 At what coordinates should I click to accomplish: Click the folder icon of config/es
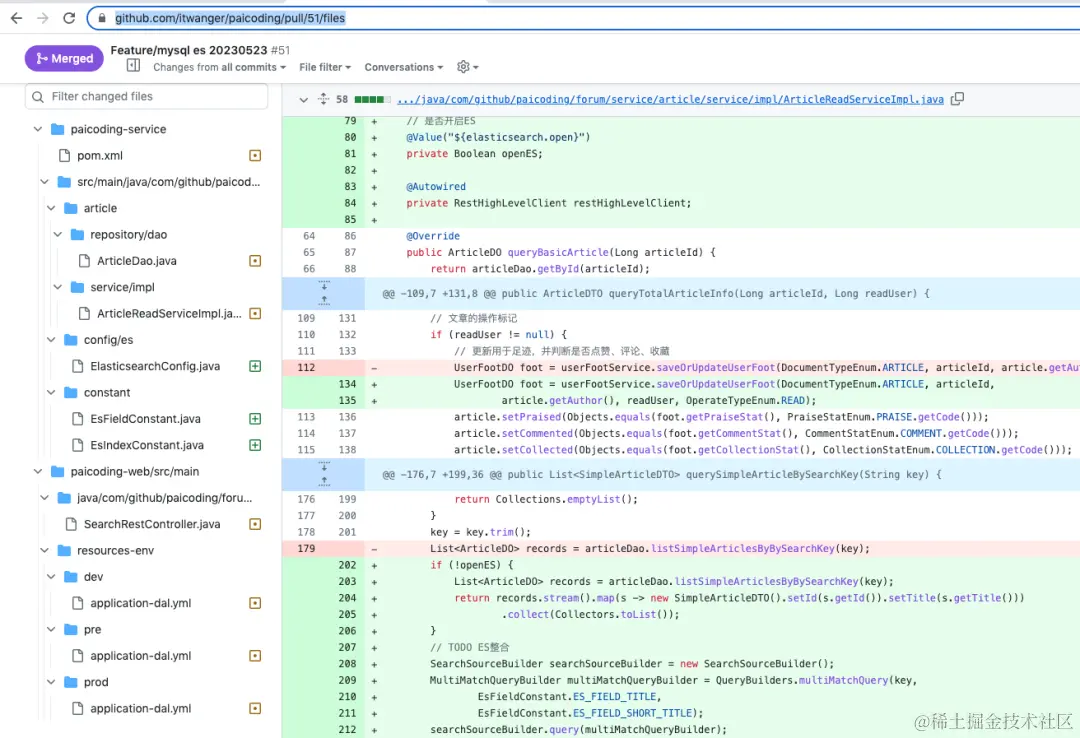pyautogui.click(x=71, y=340)
